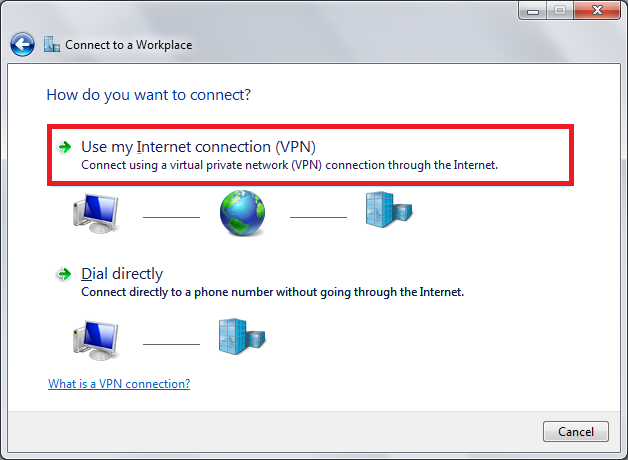
Task: Click the globe icon in the VPN diagram
Action: point(242,213)
